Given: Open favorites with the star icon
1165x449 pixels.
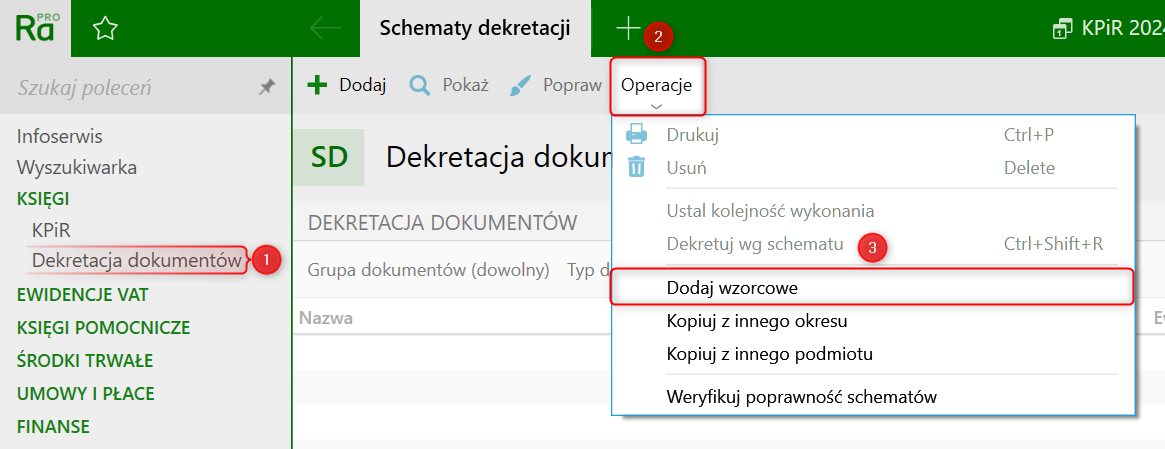Looking at the screenshot, I should pos(106,29).
